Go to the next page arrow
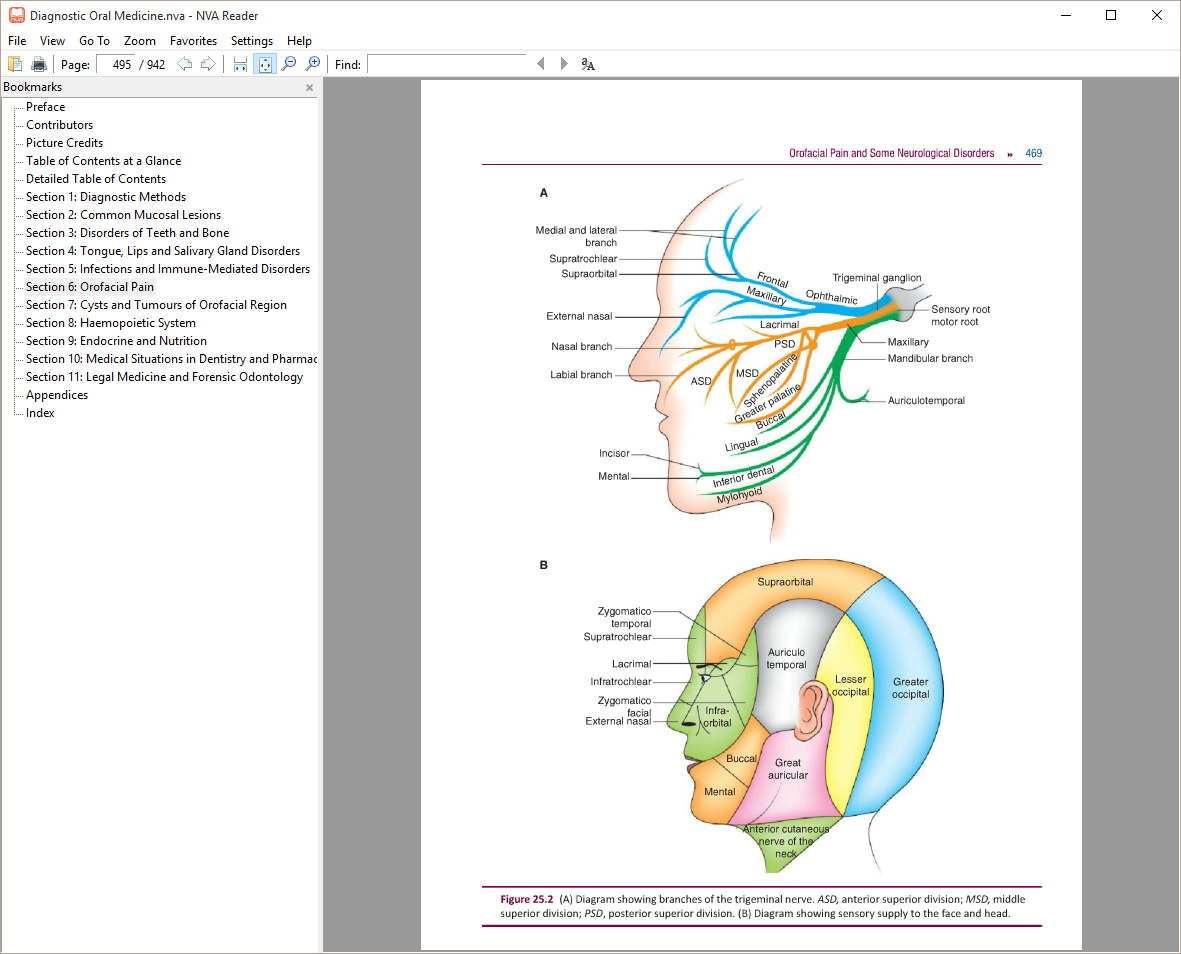Image resolution: width=1181 pixels, height=954 pixels. [x=208, y=64]
